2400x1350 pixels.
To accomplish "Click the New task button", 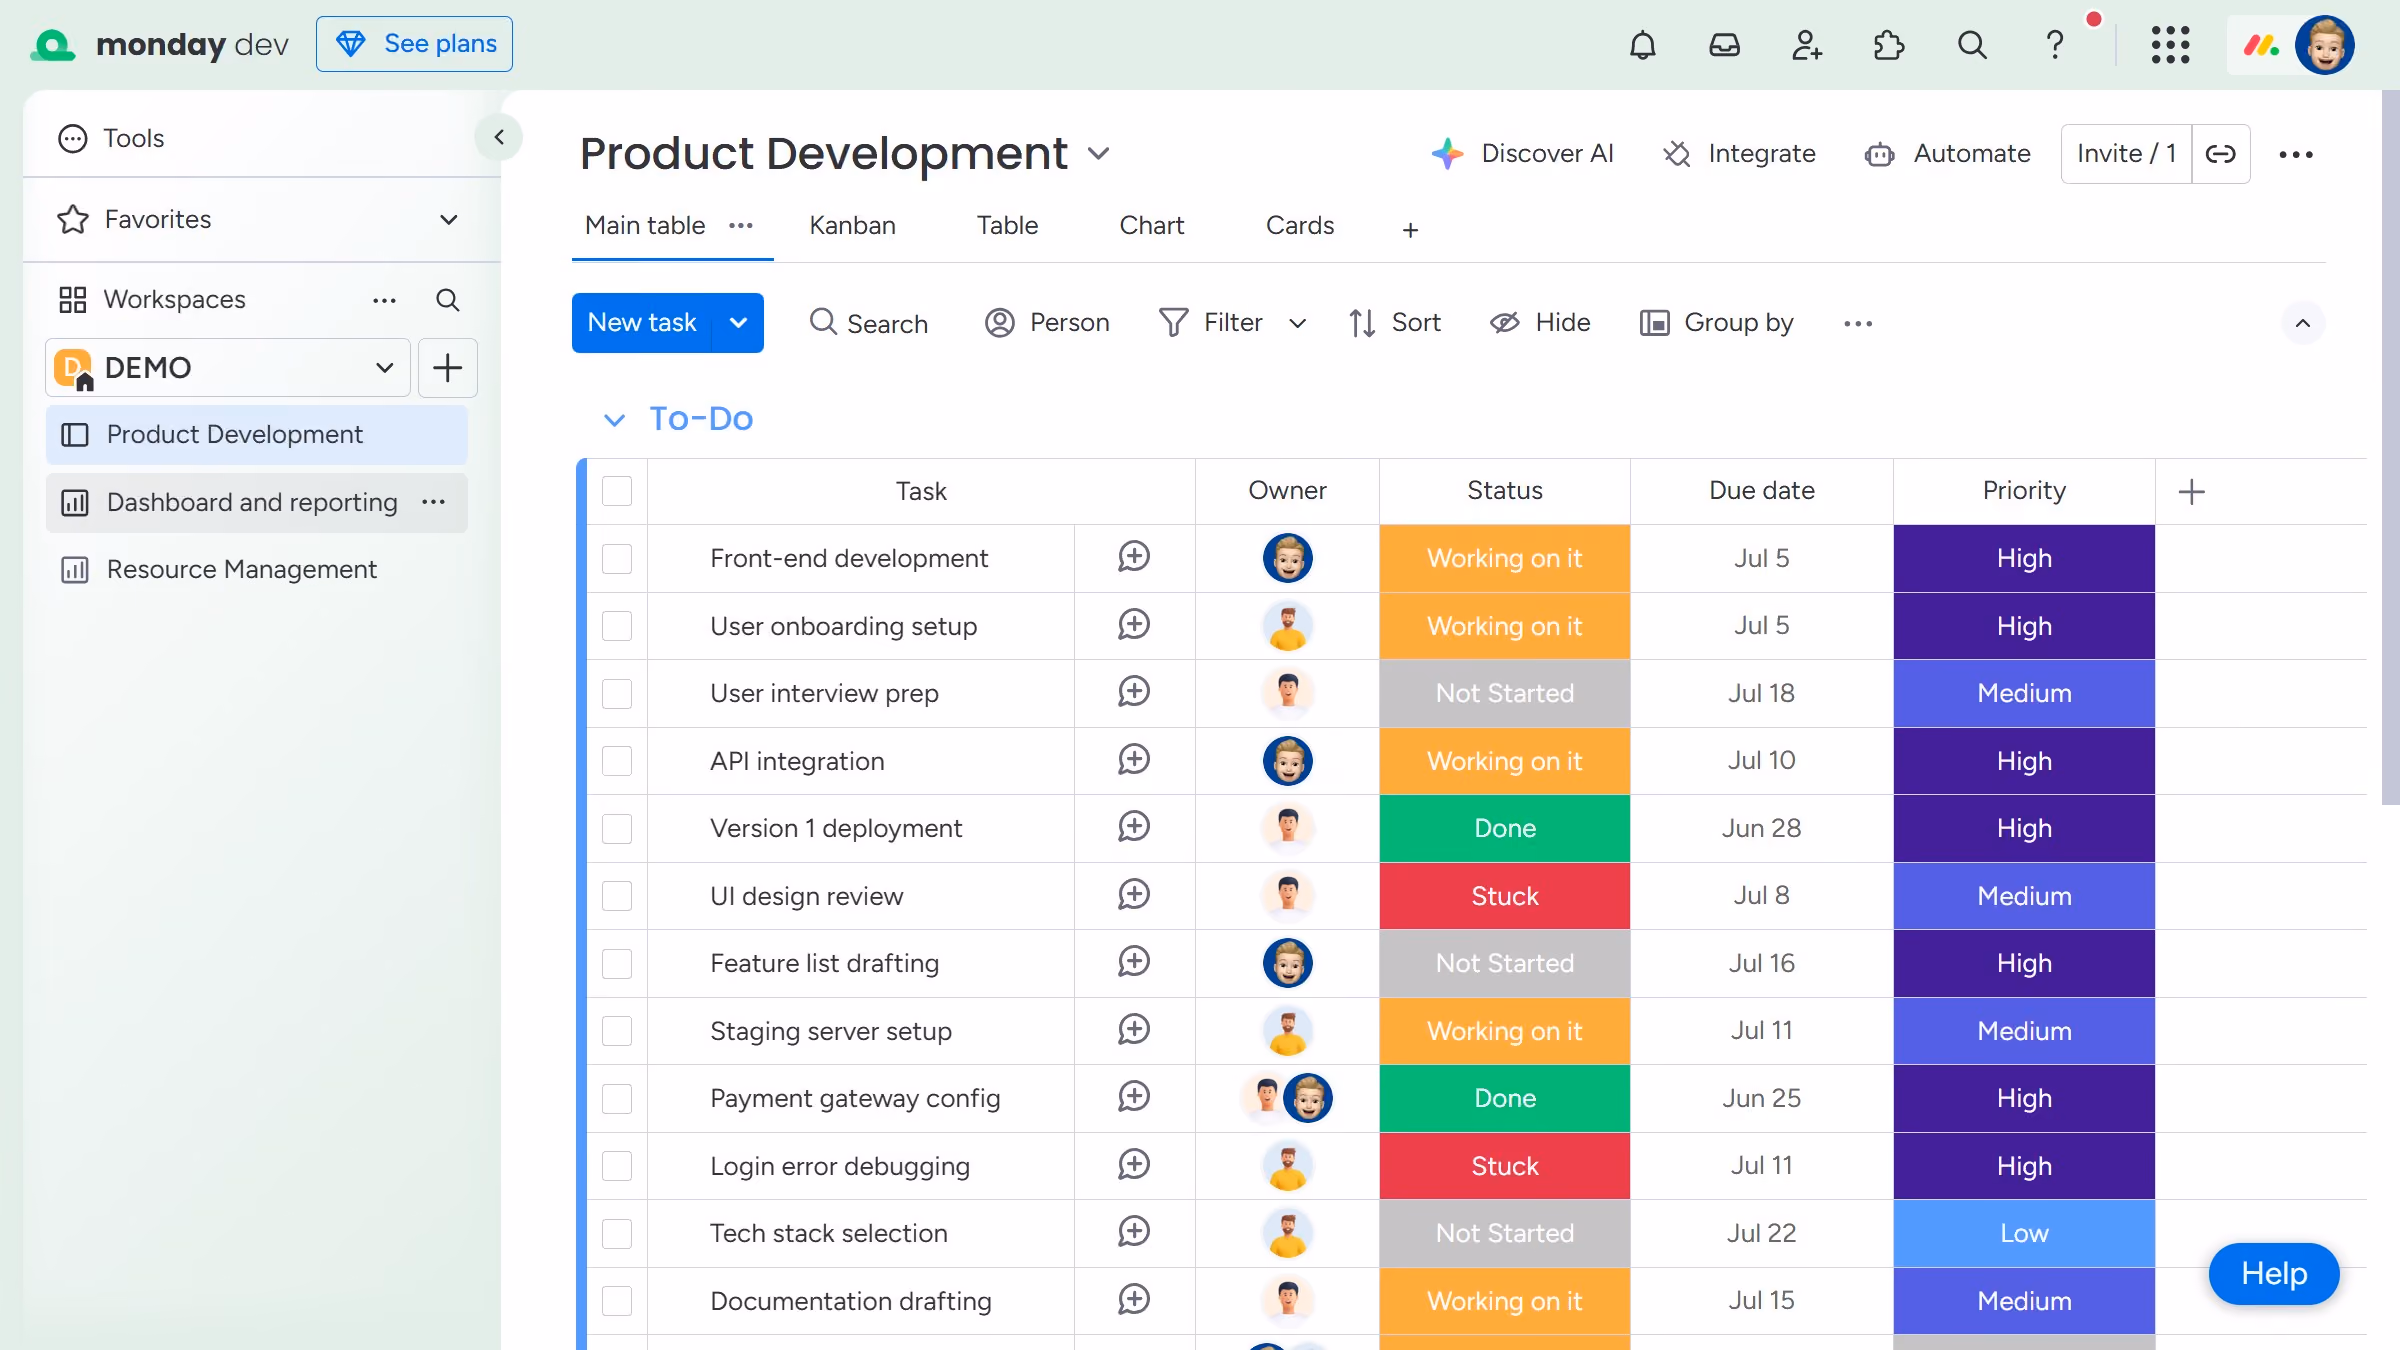I will tap(642, 323).
